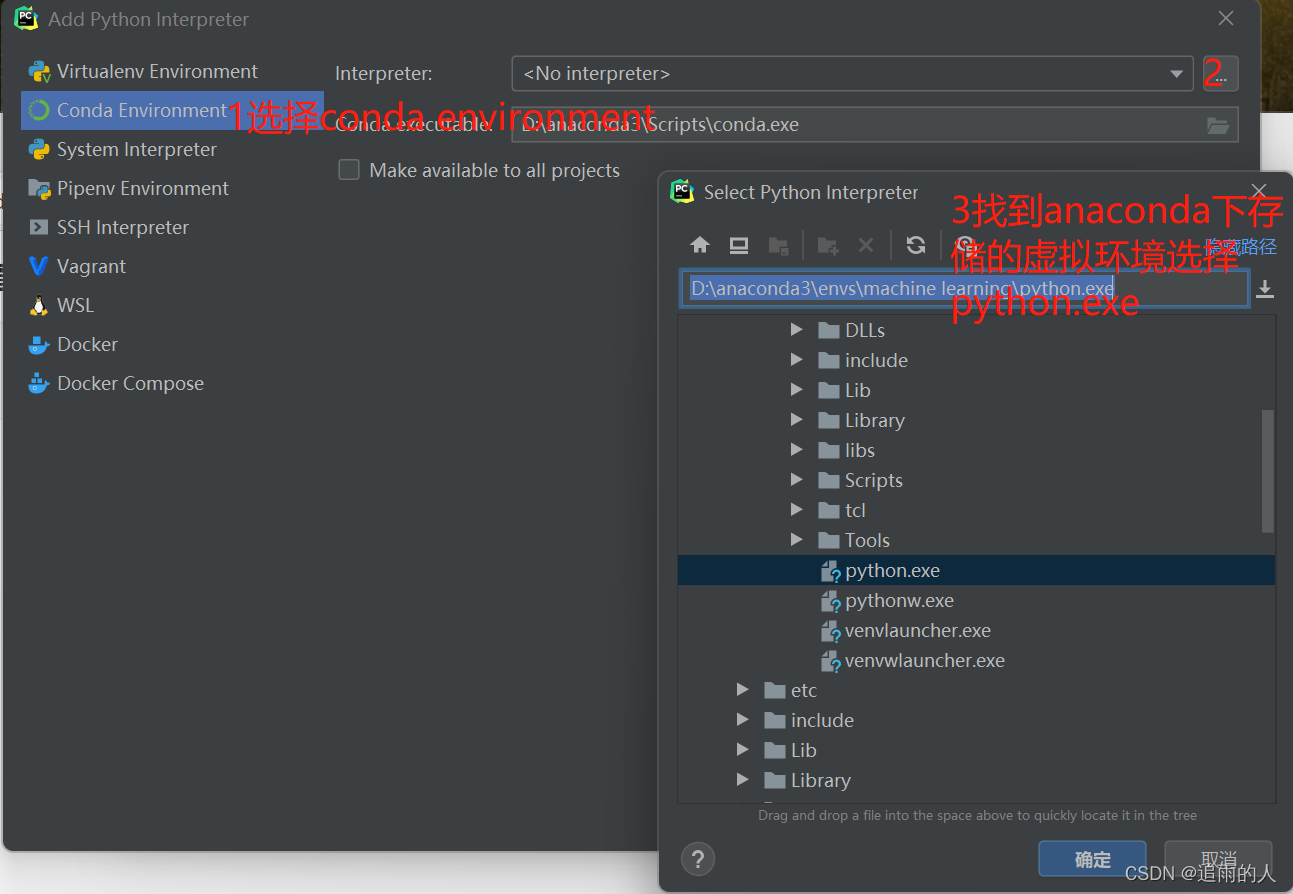Image resolution: width=1293 pixels, height=894 pixels.
Task: Click the file tree vertical scrollbar
Action: click(1268, 470)
